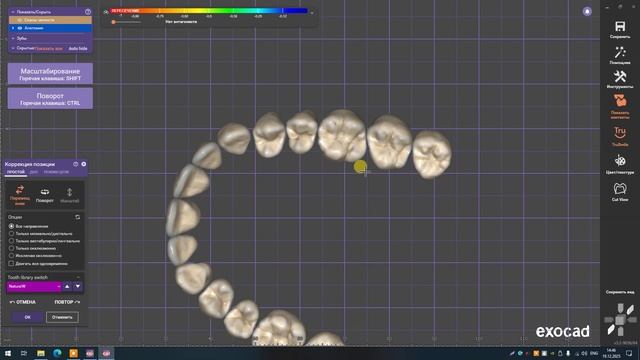Viewport: 640px width, 360px height.
Task: Click the ПОВТОР redo button
Action: (67, 302)
